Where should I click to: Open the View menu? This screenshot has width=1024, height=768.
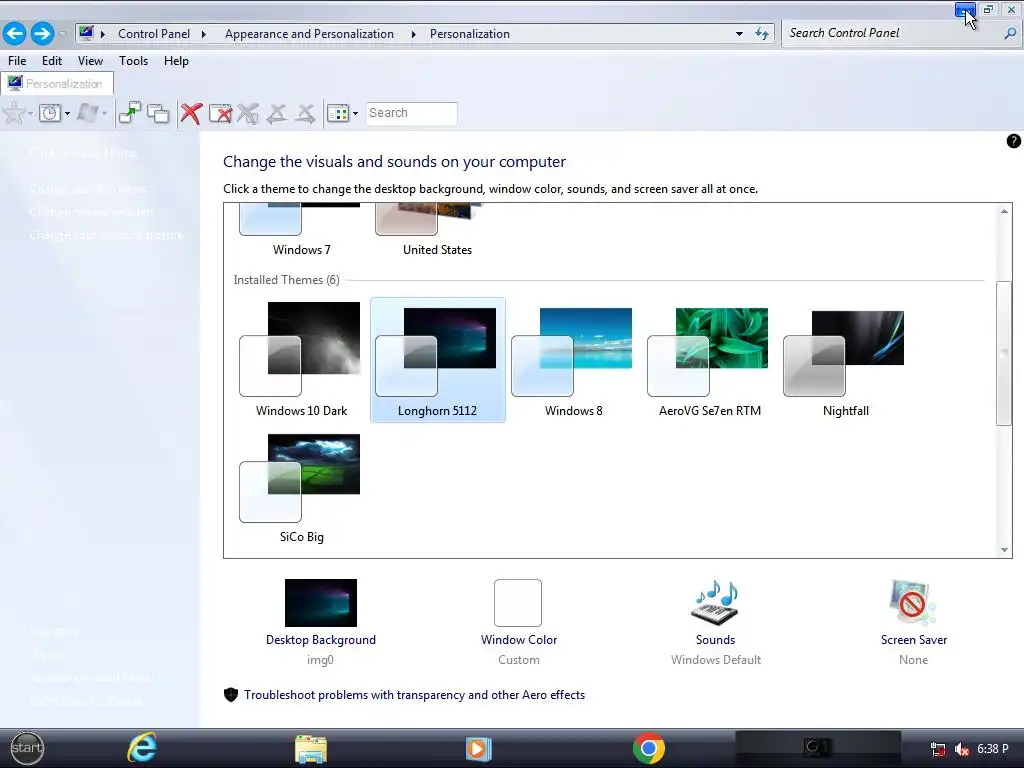90,61
